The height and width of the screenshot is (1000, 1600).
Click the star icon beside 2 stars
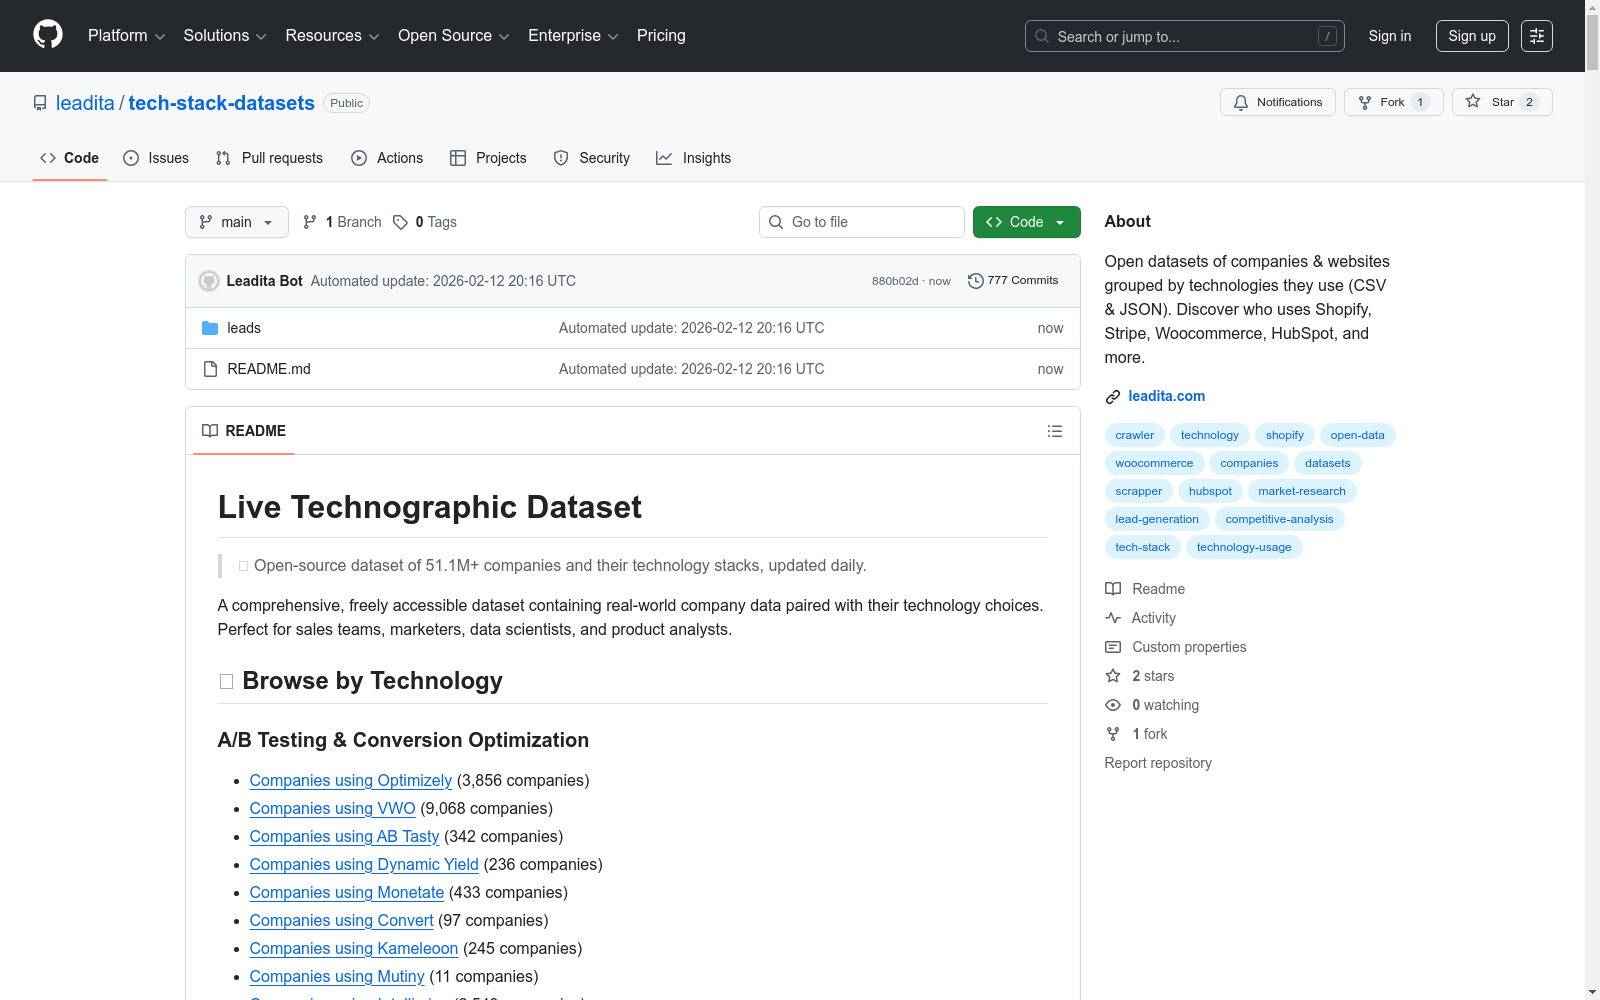(1113, 676)
